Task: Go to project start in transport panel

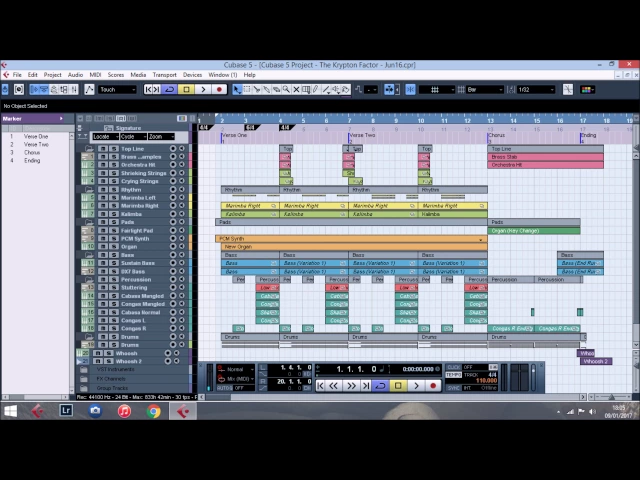Action: [320, 385]
